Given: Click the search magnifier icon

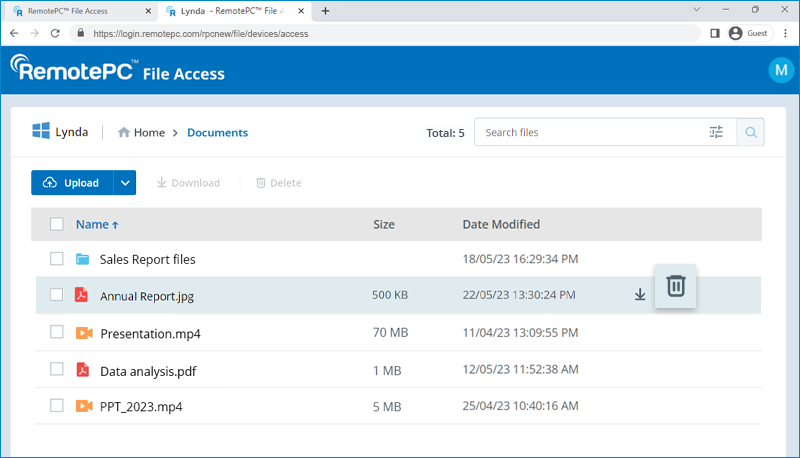Looking at the screenshot, I should [750, 132].
